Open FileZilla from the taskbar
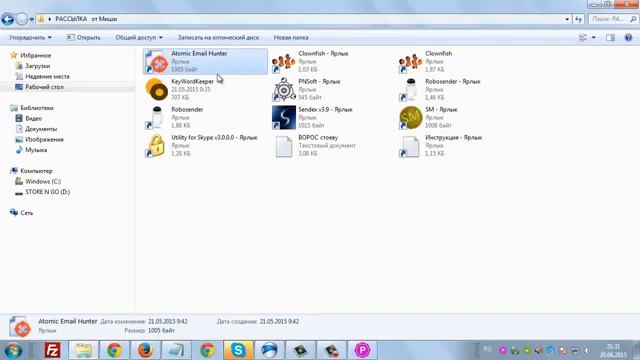640x360 pixels. click(52, 350)
